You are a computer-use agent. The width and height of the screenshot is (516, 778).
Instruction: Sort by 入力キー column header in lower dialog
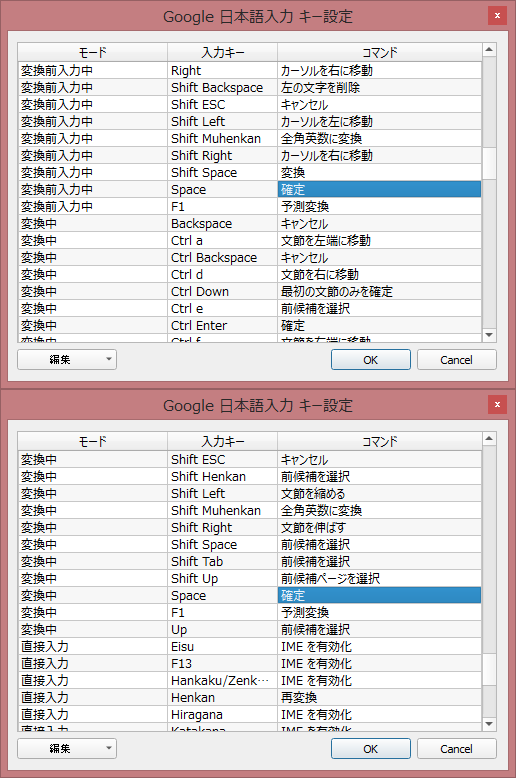pos(222,441)
